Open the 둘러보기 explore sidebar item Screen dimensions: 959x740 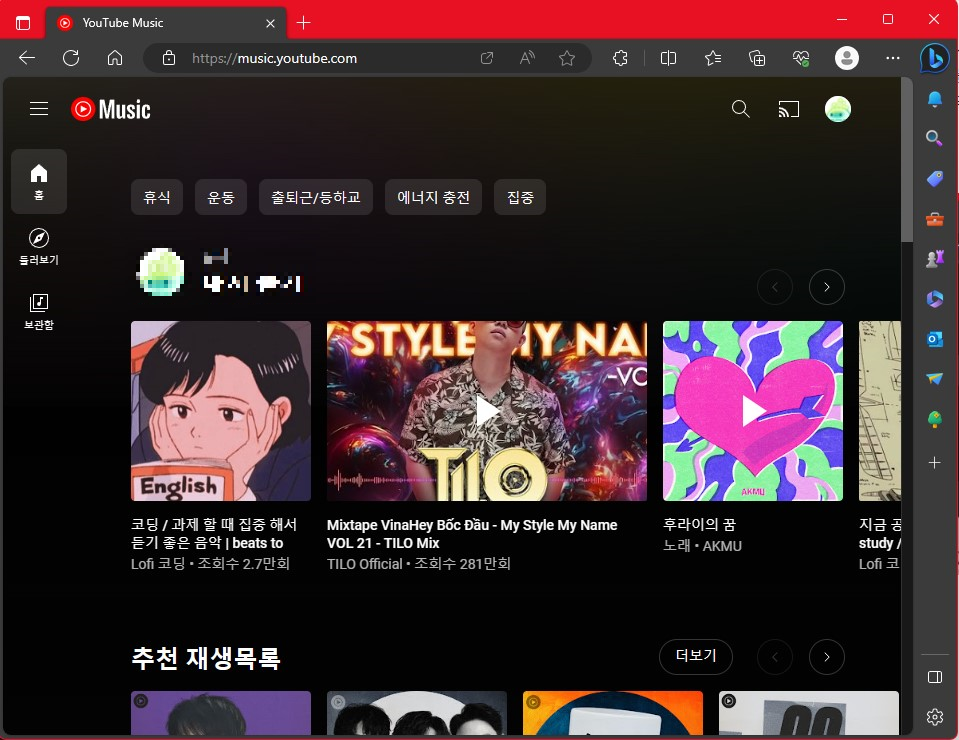click(39, 246)
